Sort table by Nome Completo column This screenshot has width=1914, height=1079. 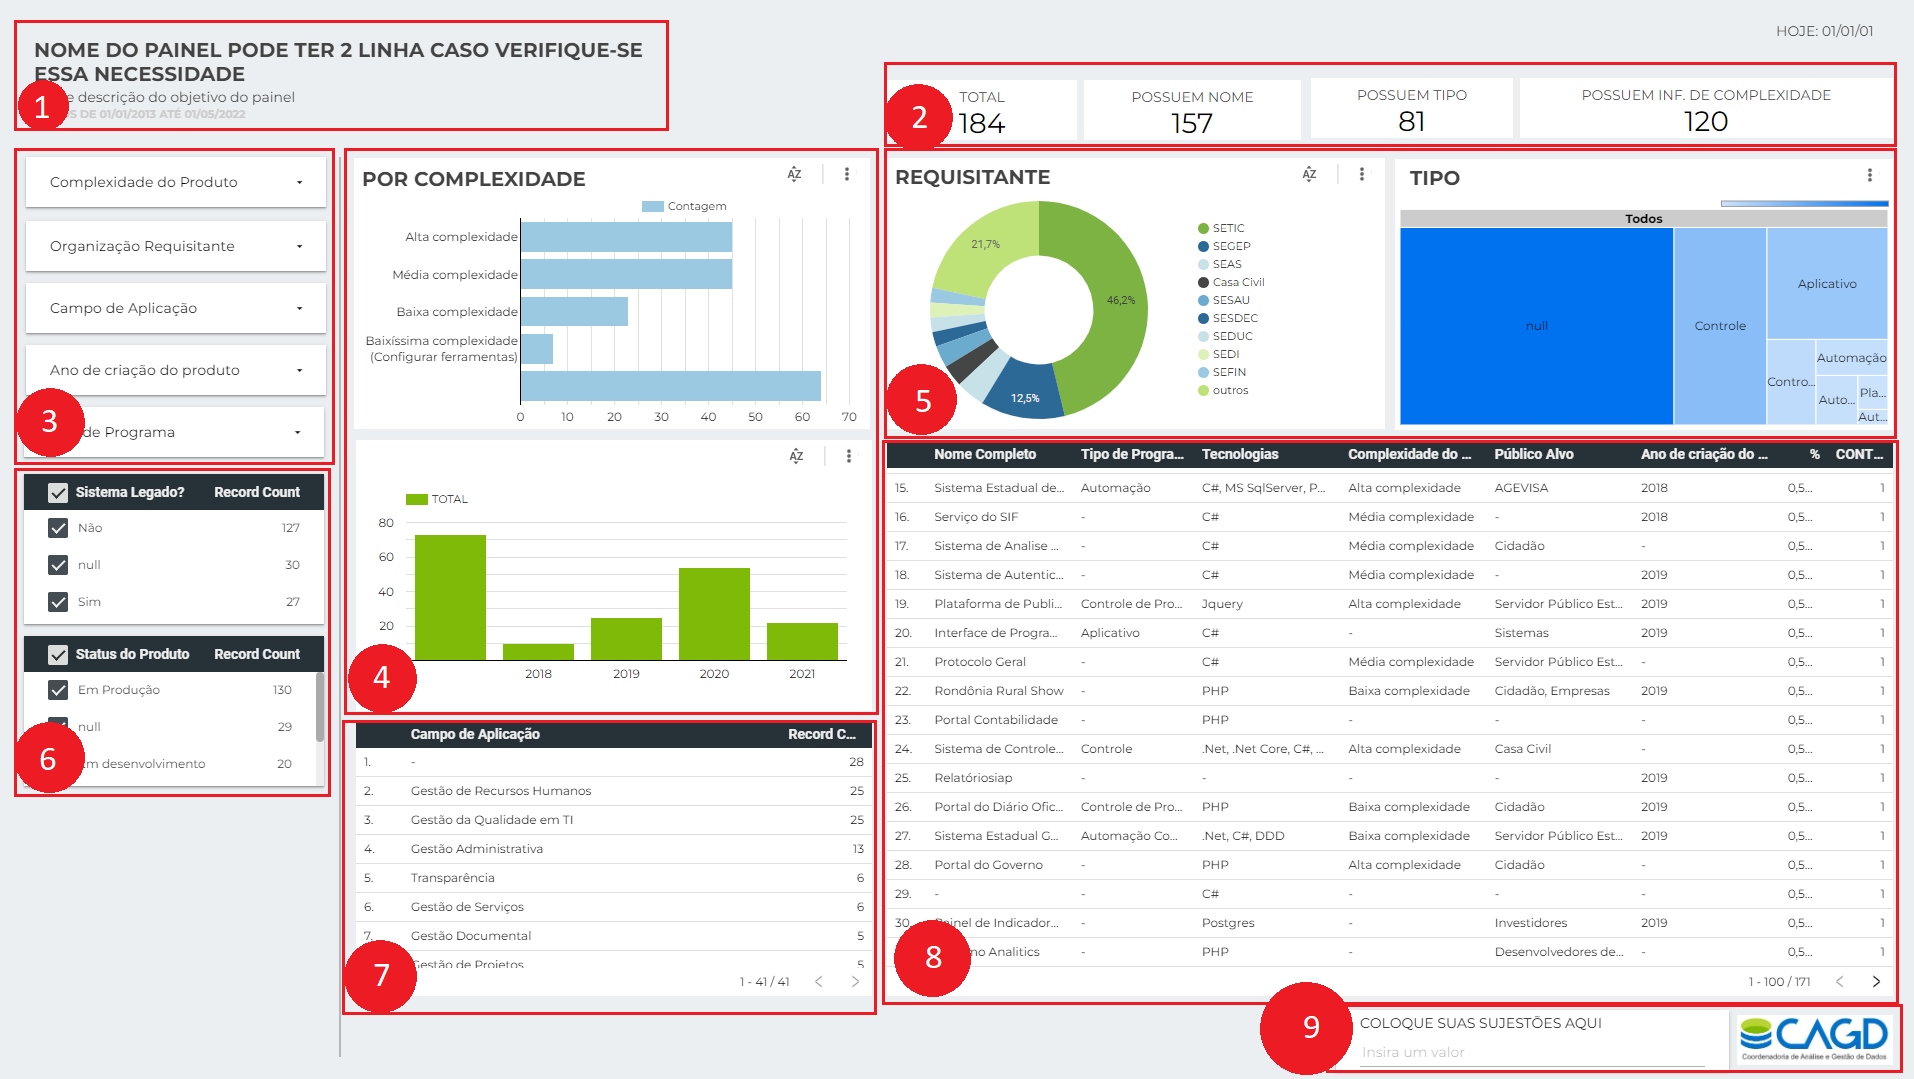click(x=985, y=454)
